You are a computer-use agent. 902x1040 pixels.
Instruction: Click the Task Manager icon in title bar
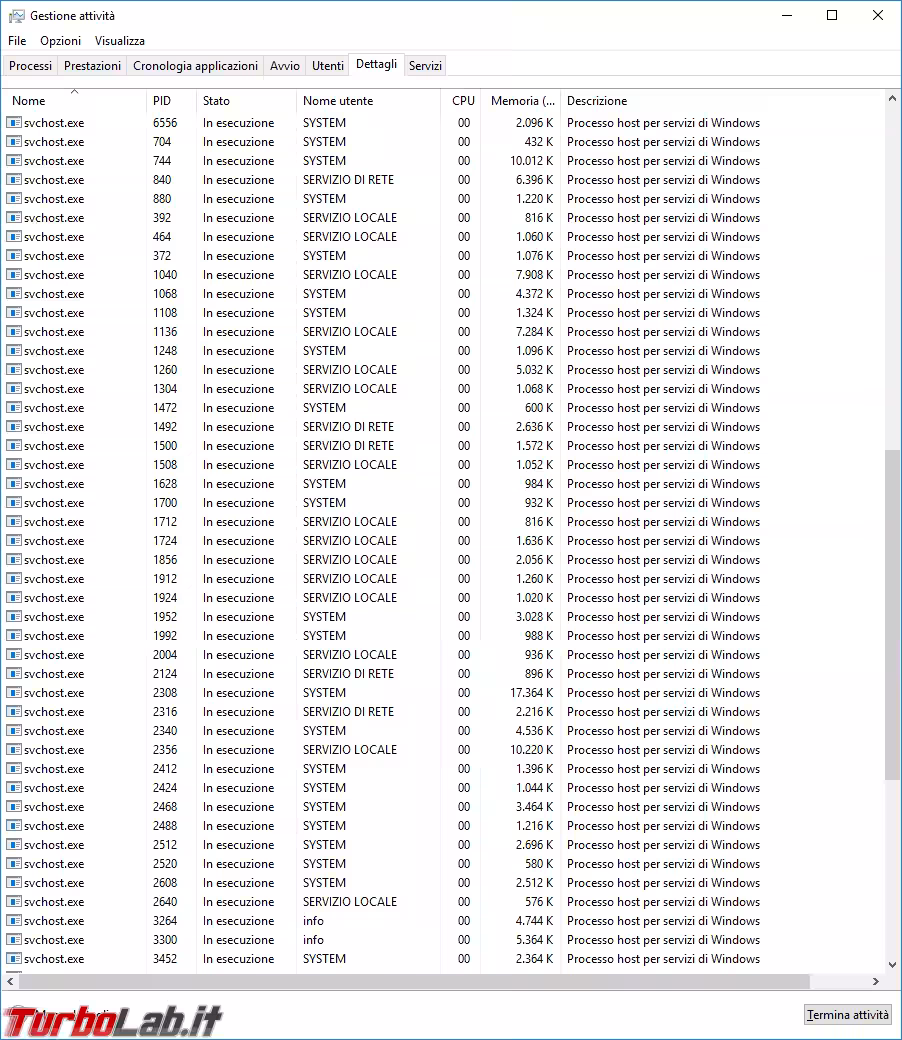pos(16,16)
